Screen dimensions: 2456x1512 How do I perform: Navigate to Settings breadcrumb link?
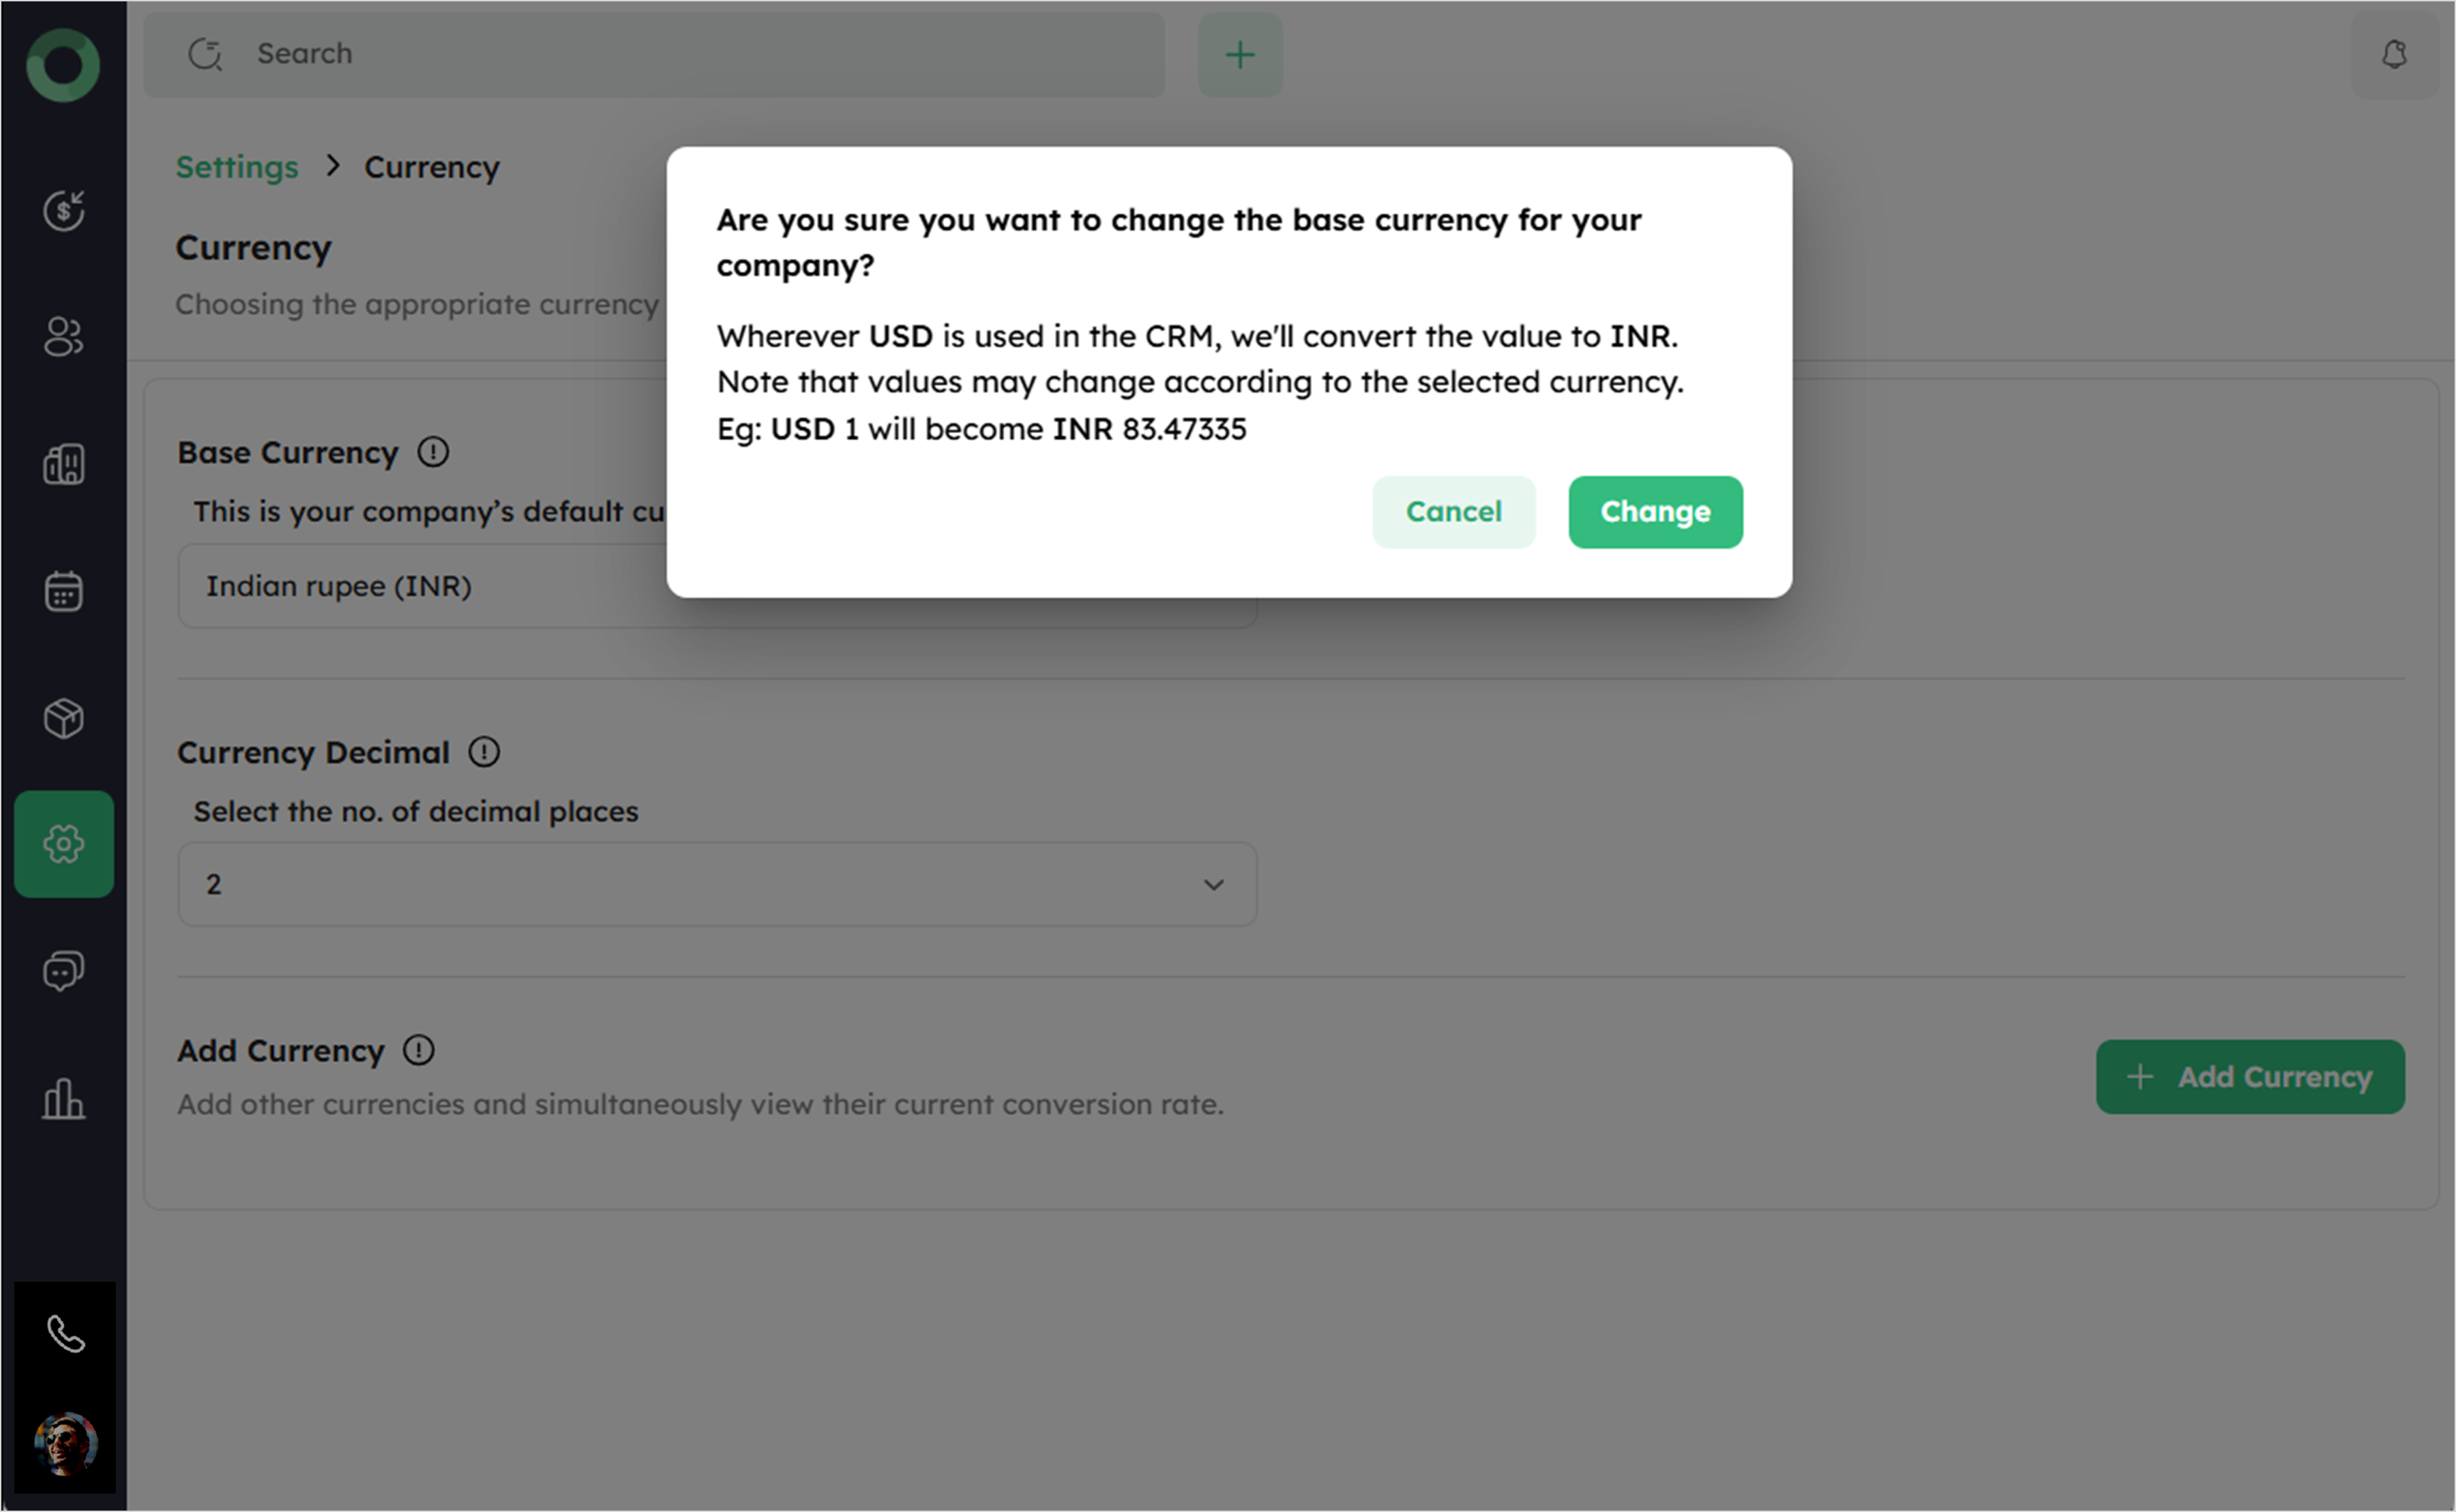(x=237, y=167)
